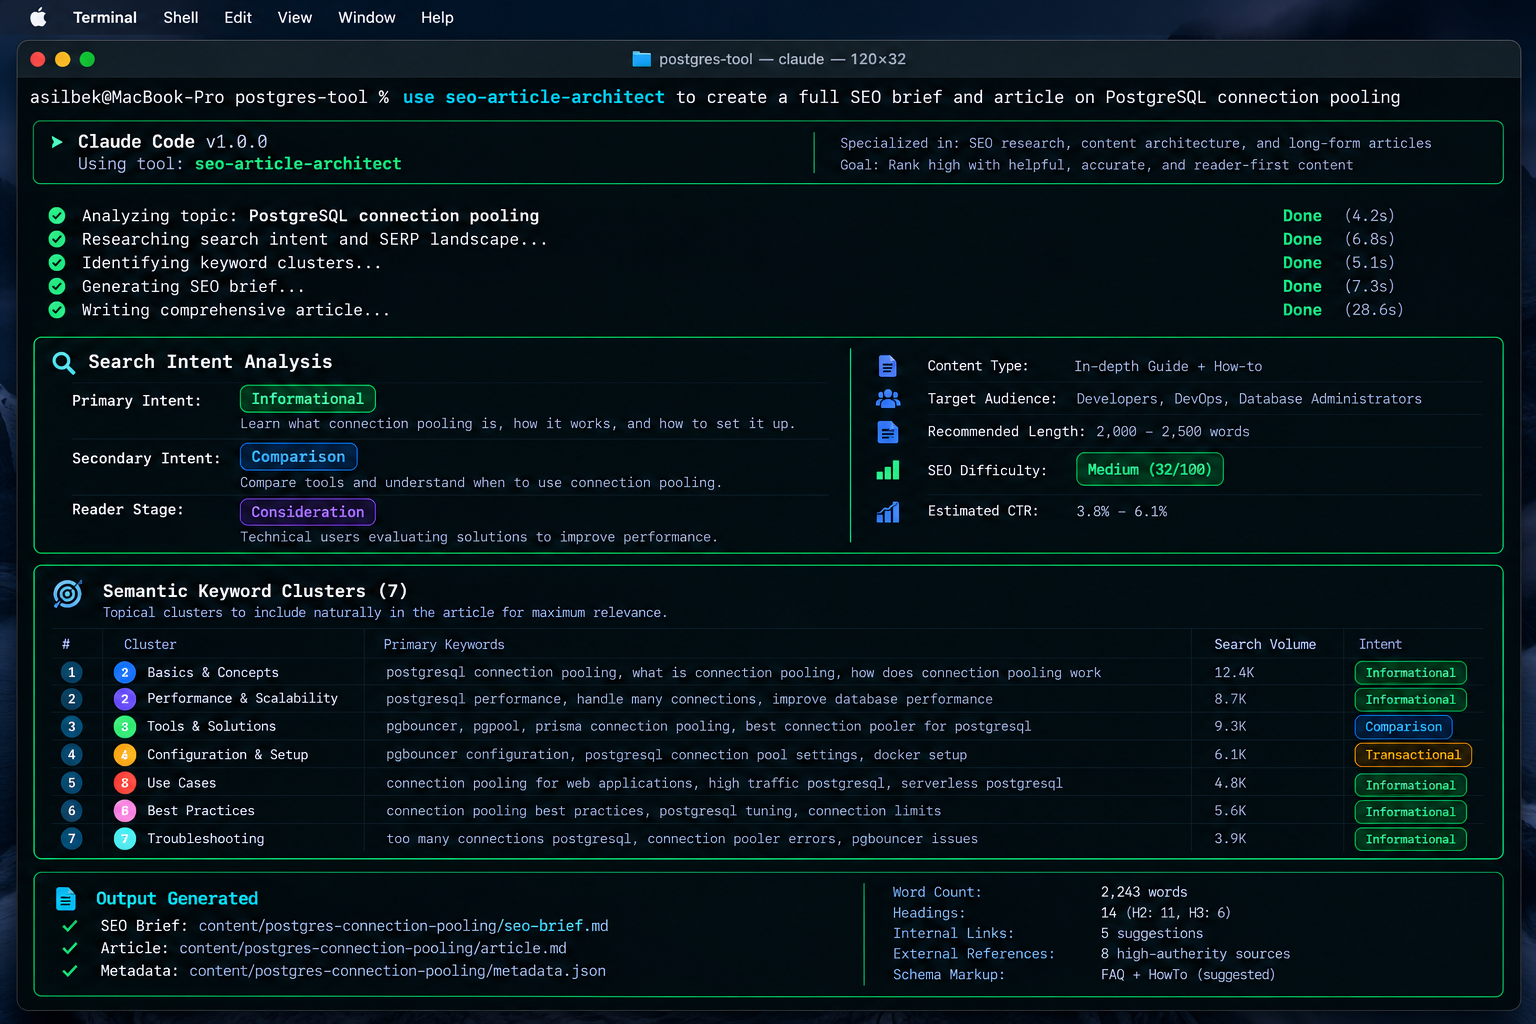The image size is (1536, 1024).
Task: Click the seo-article-architect tool name in header
Action: coord(298,164)
